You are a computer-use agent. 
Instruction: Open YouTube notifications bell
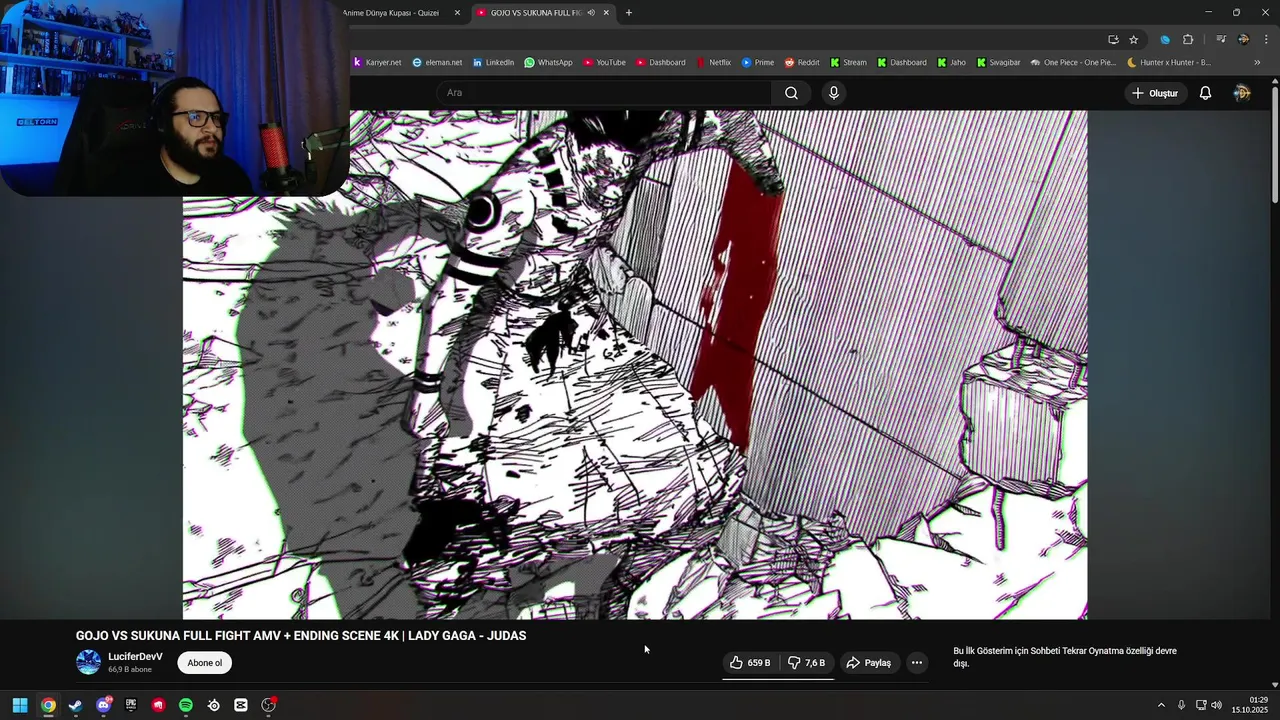click(x=1205, y=93)
